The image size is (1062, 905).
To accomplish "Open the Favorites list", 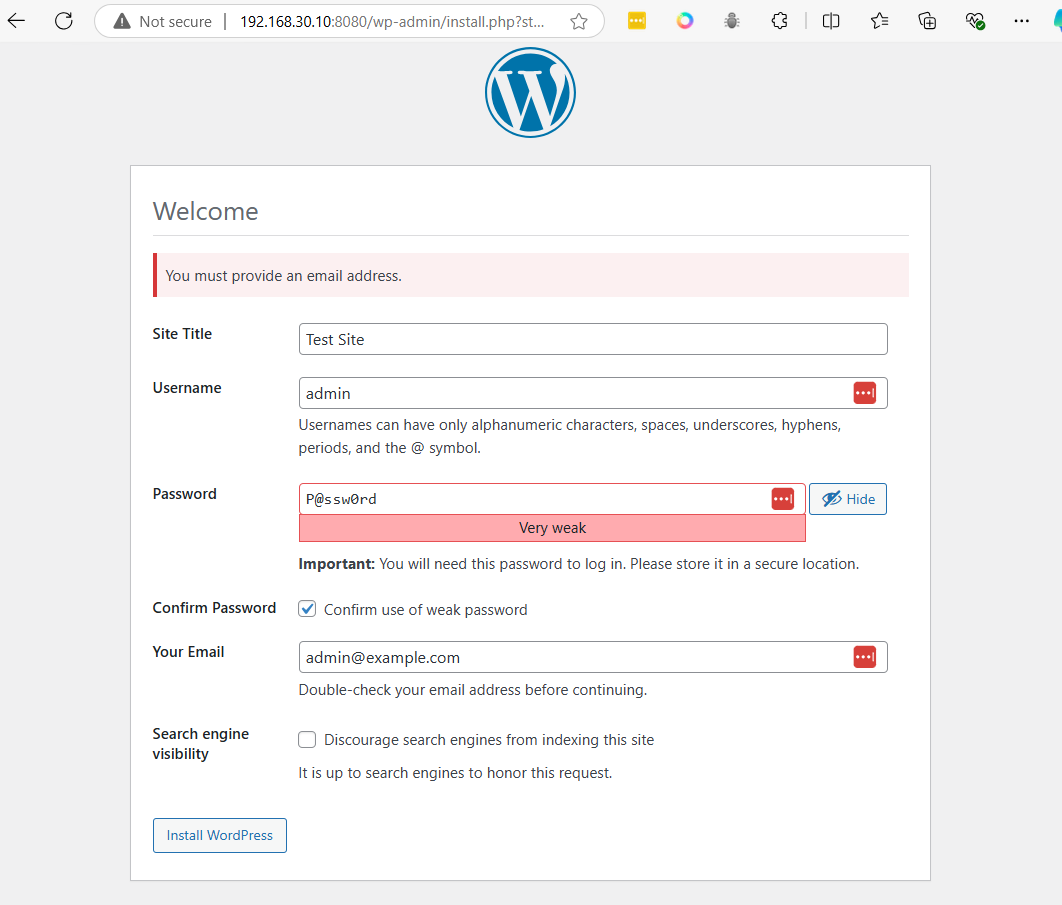I will (879, 20).
